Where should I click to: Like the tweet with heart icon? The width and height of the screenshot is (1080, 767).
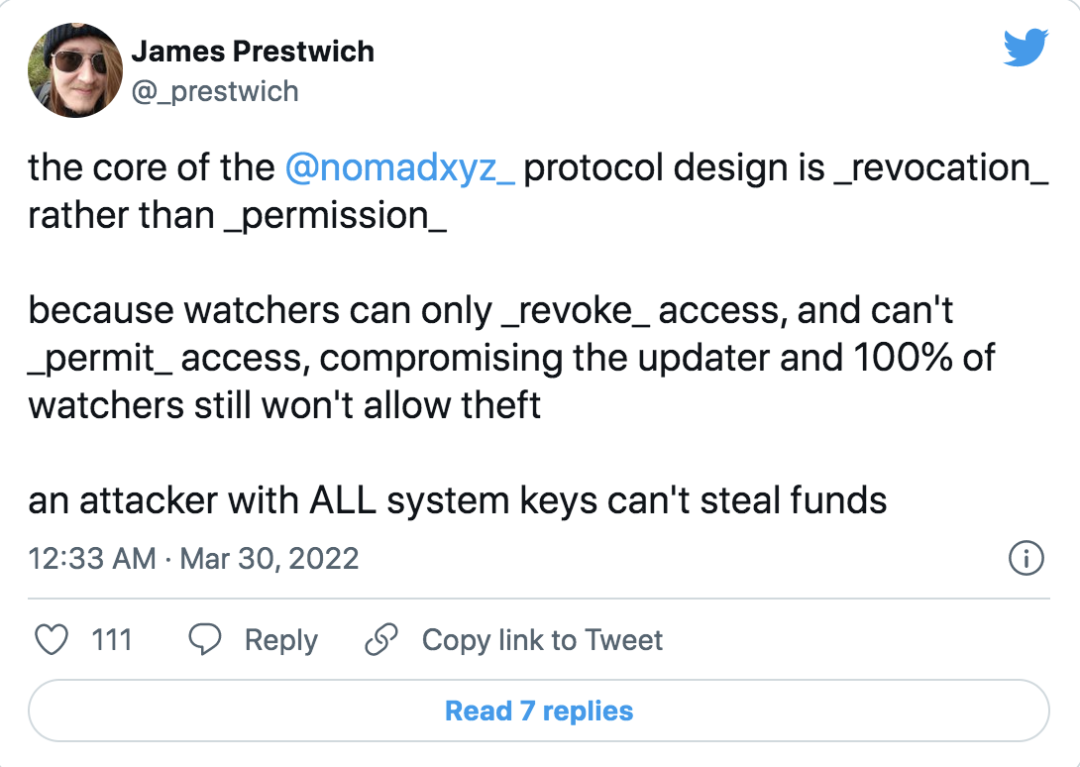point(52,640)
